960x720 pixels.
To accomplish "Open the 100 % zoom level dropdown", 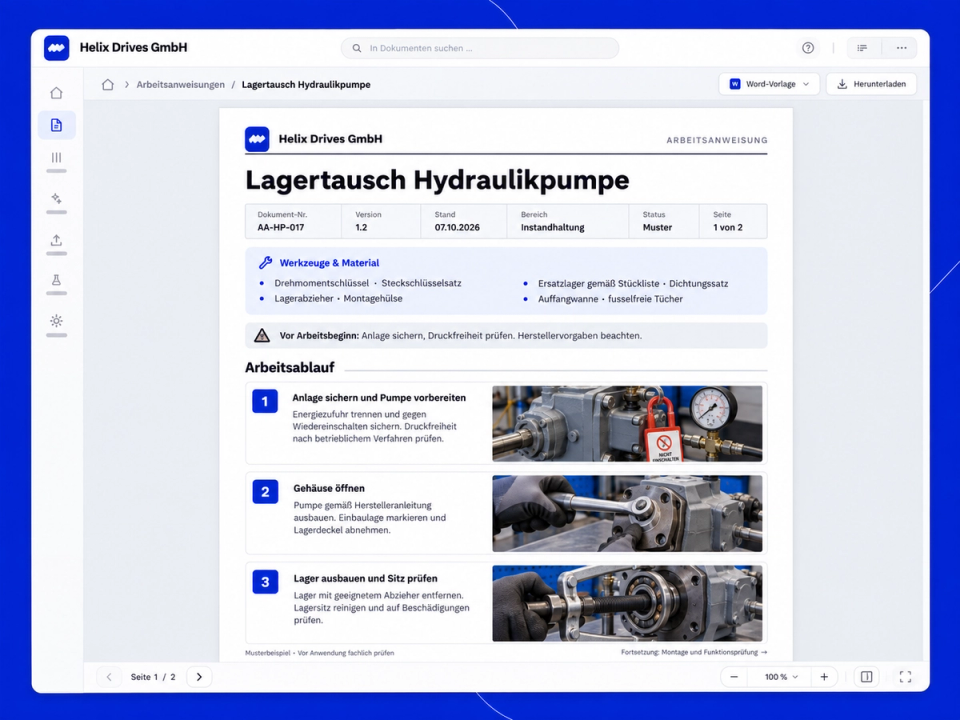I will tap(779, 677).
